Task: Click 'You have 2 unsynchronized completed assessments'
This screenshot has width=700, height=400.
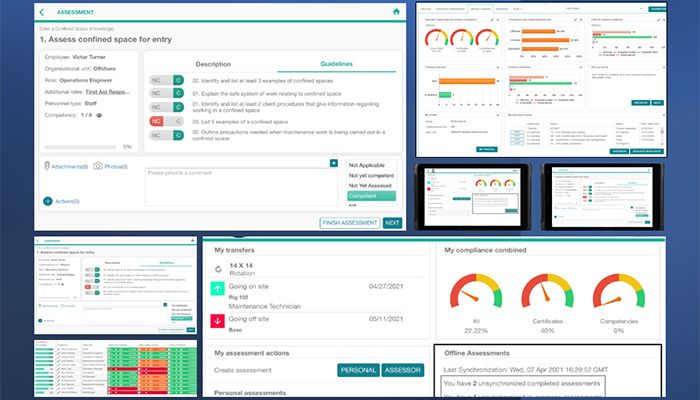Action: click(522, 383)
